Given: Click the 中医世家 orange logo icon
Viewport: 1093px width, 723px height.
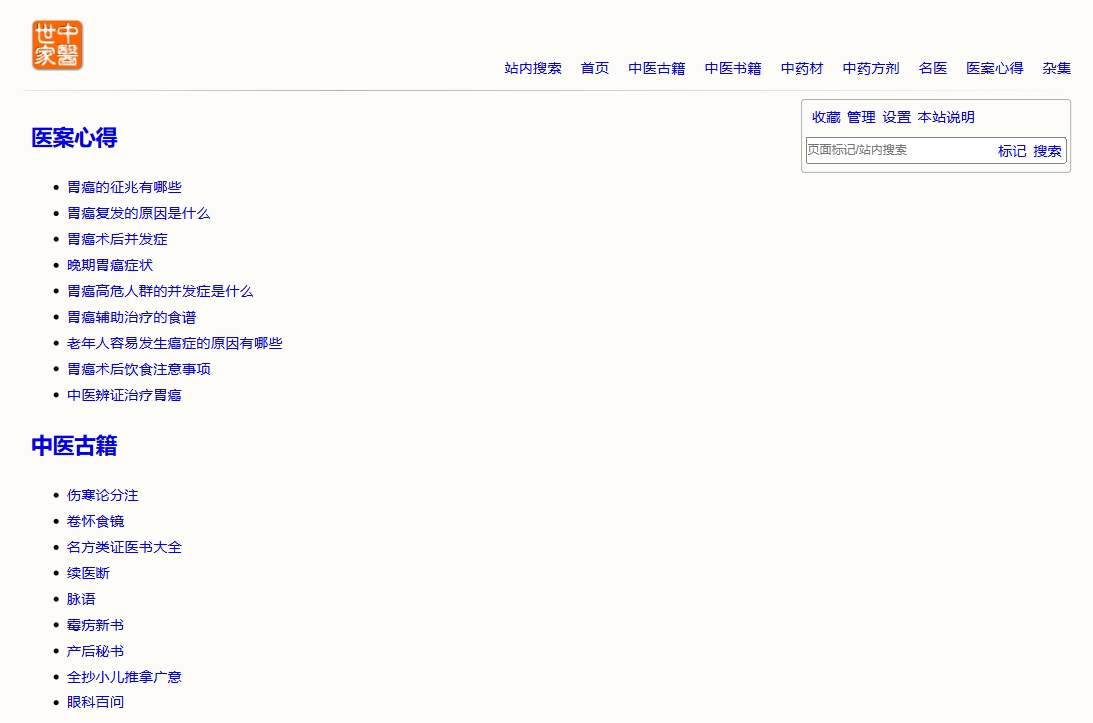Looking at the screenshot, I should point(57,45).
